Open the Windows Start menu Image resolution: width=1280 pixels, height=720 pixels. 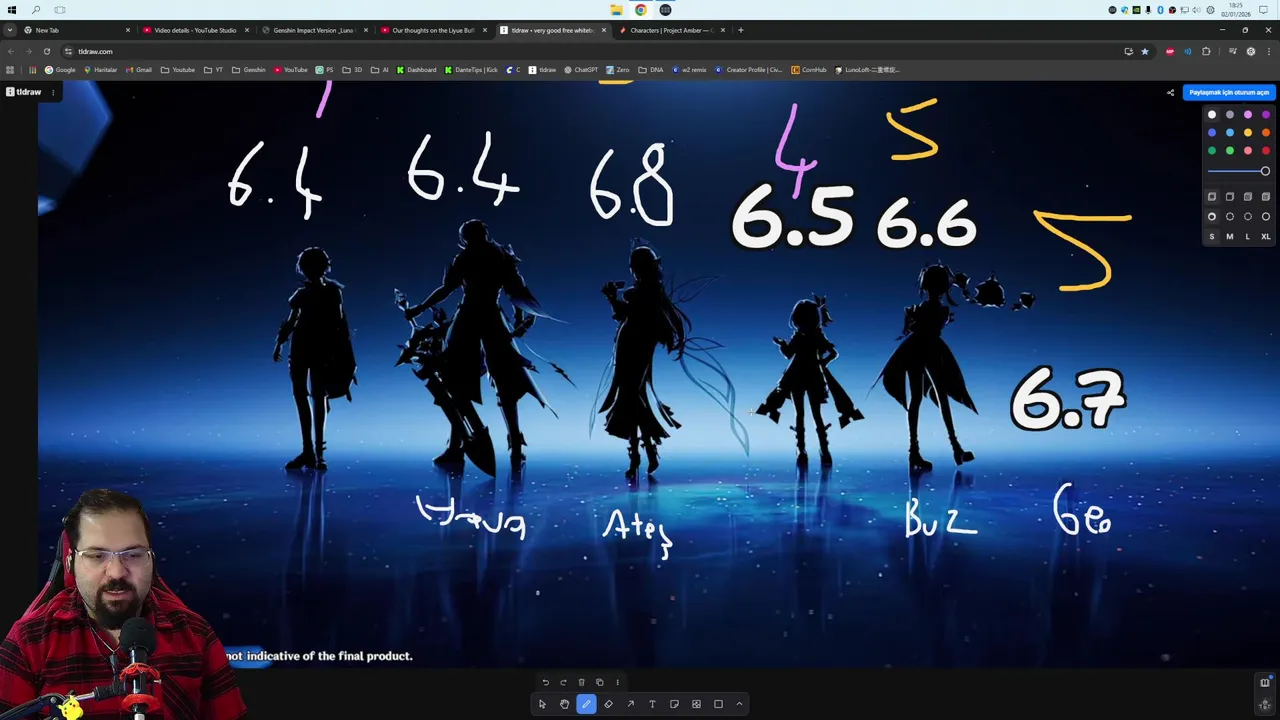pyautogui.click(x=12, y=10)
